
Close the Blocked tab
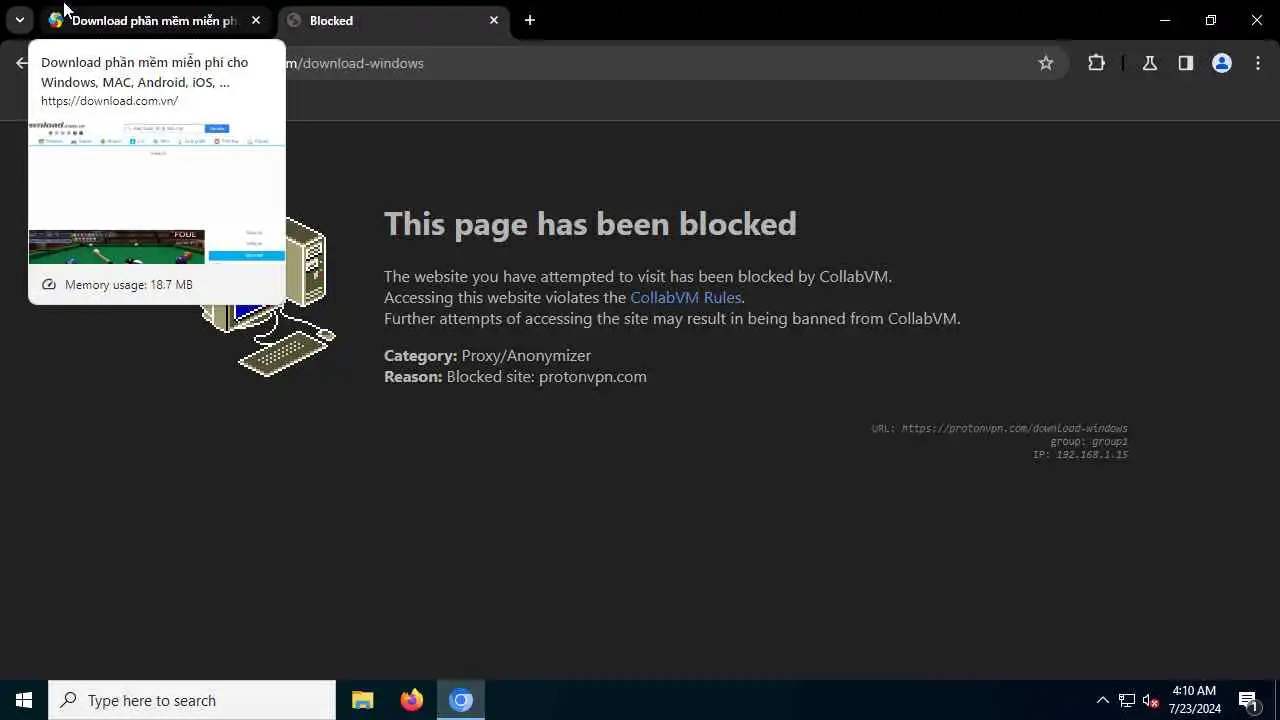tap(494, 20)
